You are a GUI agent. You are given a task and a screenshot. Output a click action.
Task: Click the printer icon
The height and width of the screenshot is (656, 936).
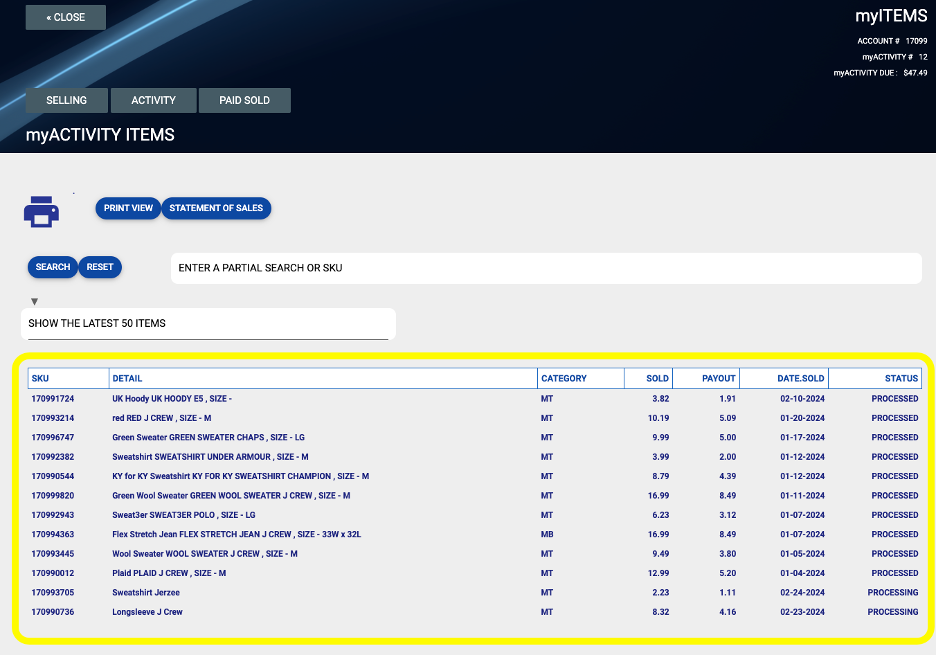pos(41,211)
